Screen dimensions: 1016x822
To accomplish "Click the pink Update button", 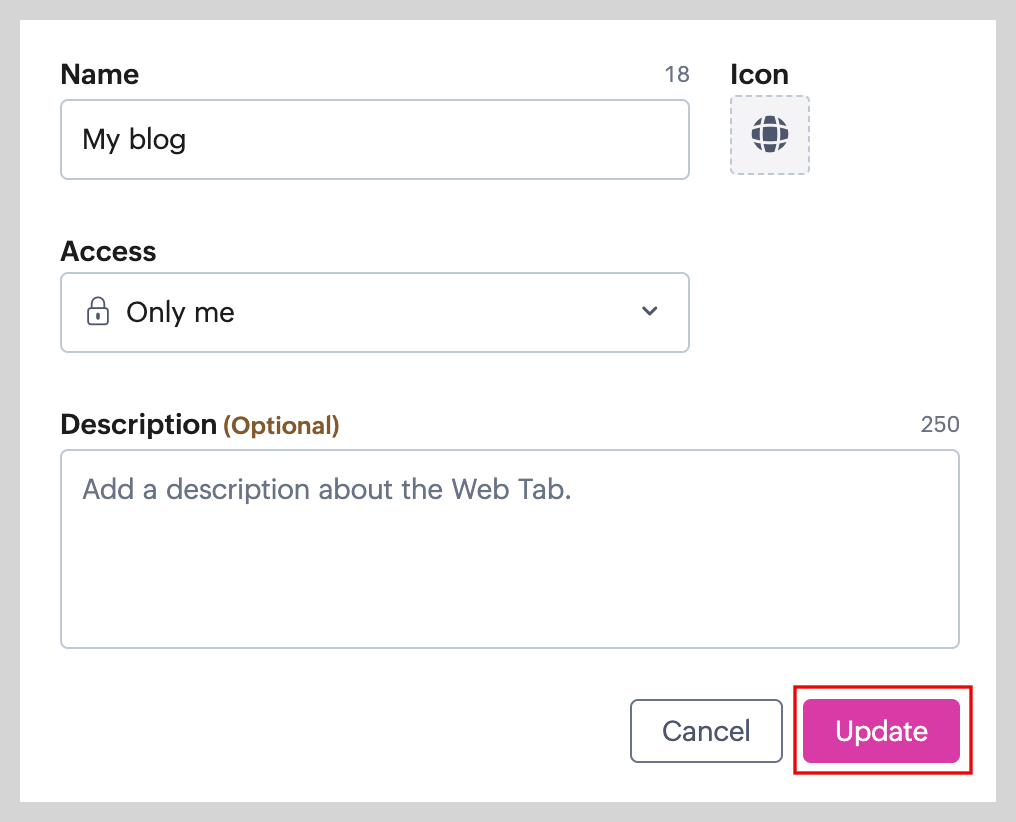I will click(881, 731).
